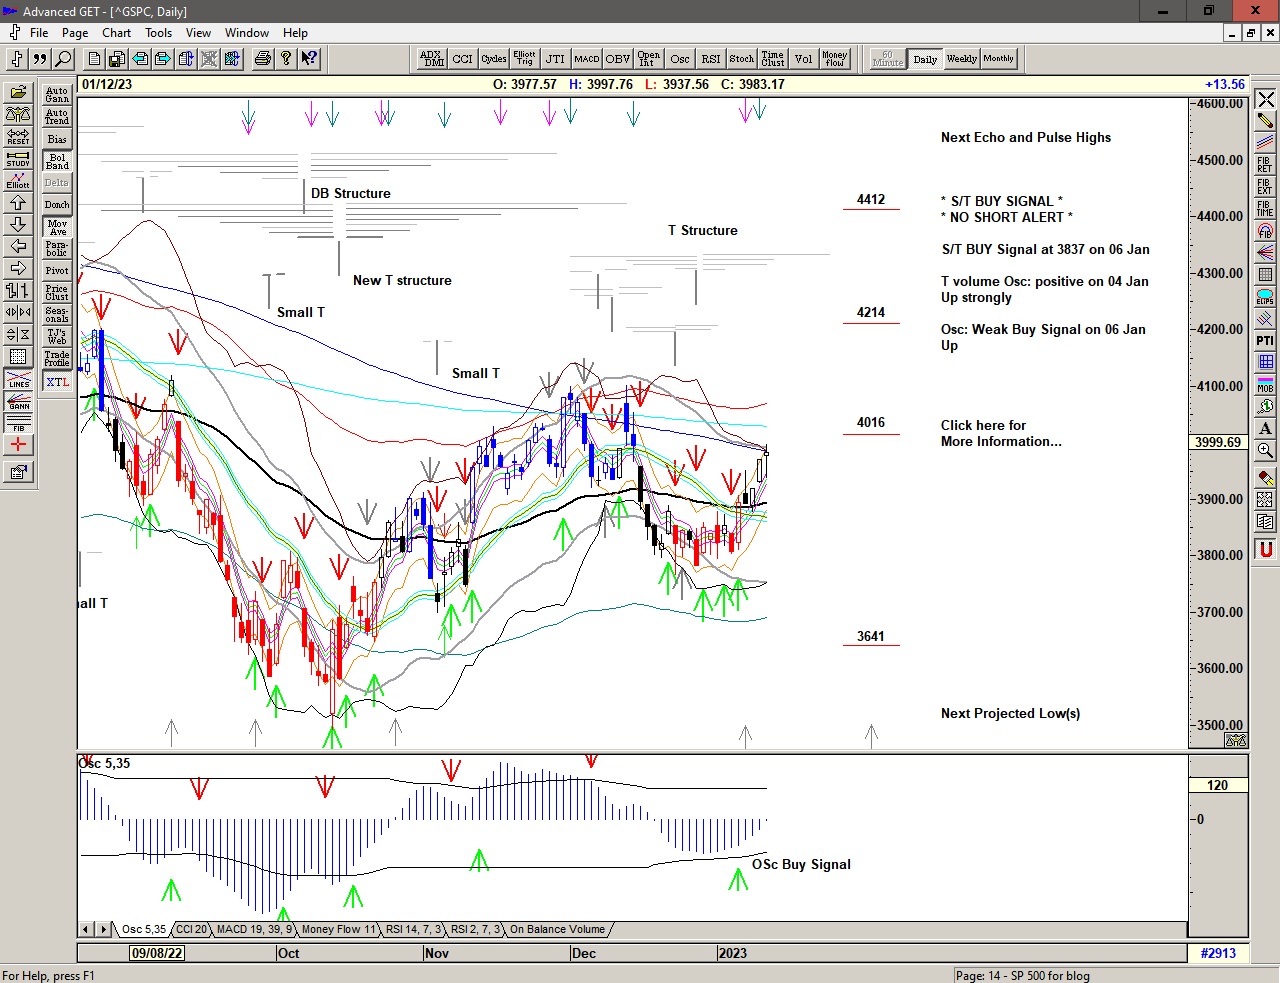Click the Print icon in toolbar

point(262,59)
